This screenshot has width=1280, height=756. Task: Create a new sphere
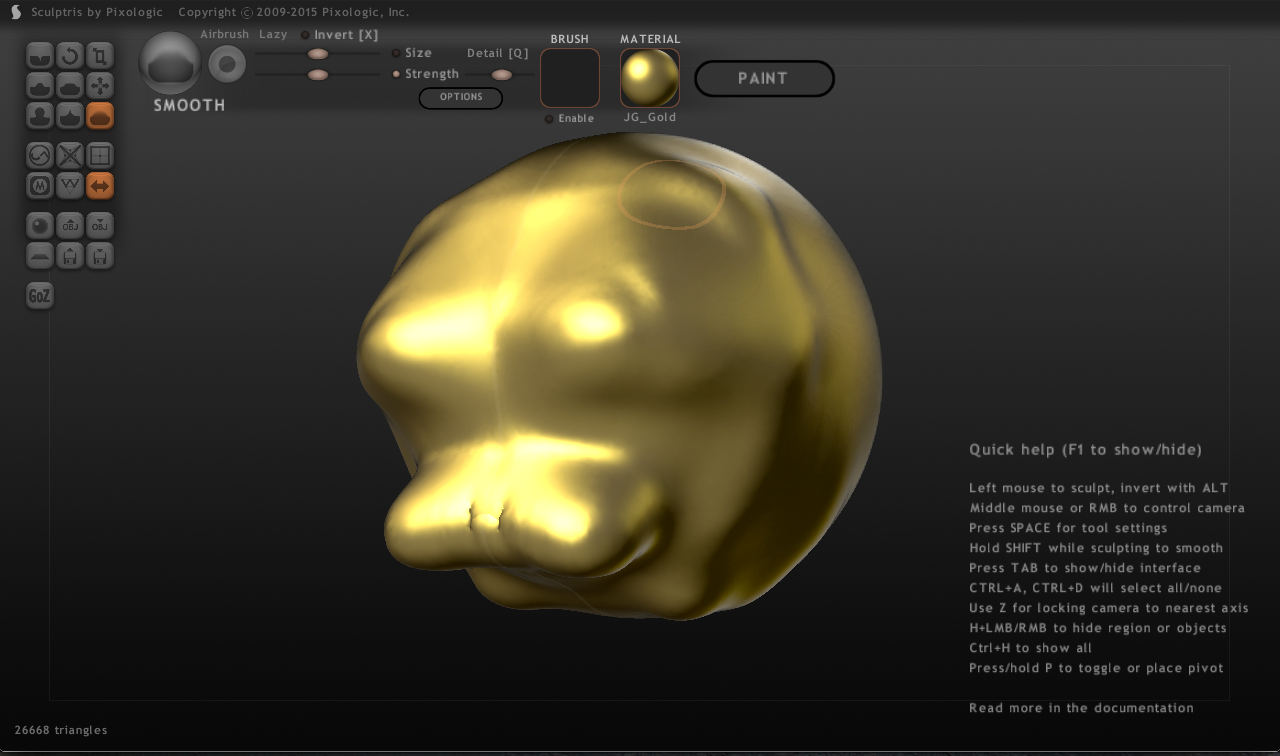(x=39, y=225)
